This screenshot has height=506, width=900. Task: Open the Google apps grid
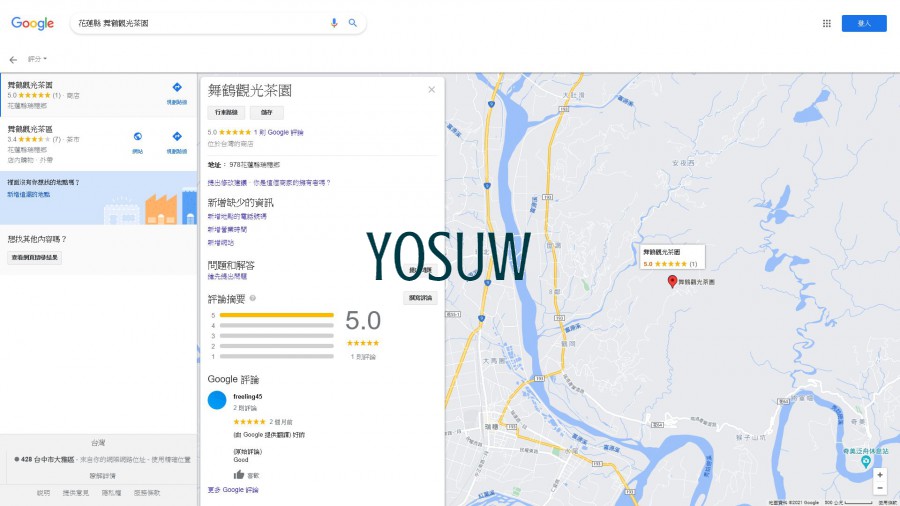826,23
